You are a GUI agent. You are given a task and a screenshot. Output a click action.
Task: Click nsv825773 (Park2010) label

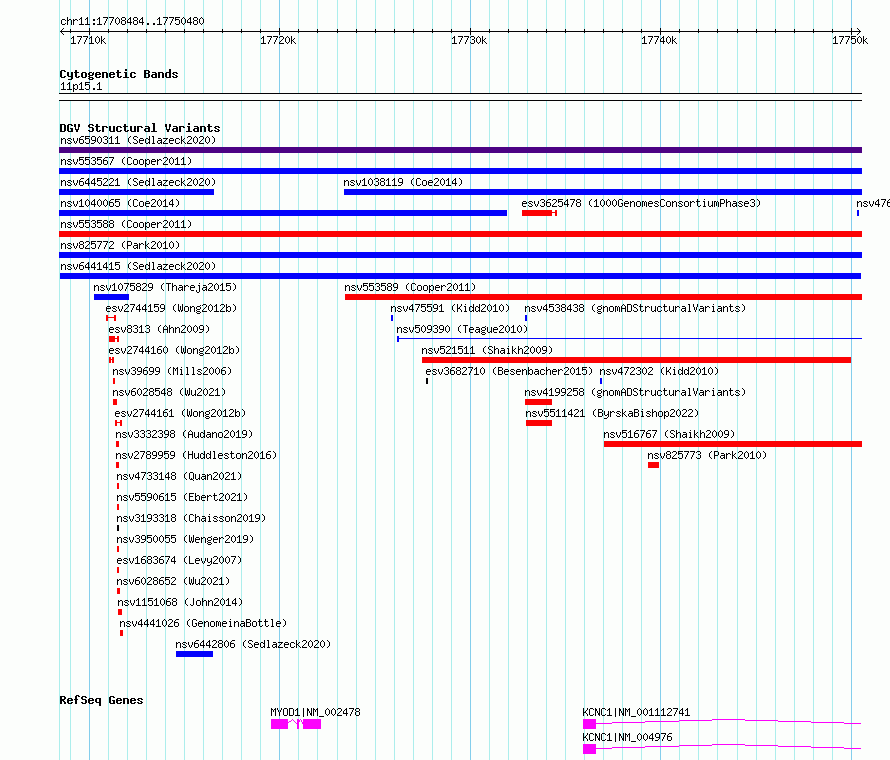707,455
